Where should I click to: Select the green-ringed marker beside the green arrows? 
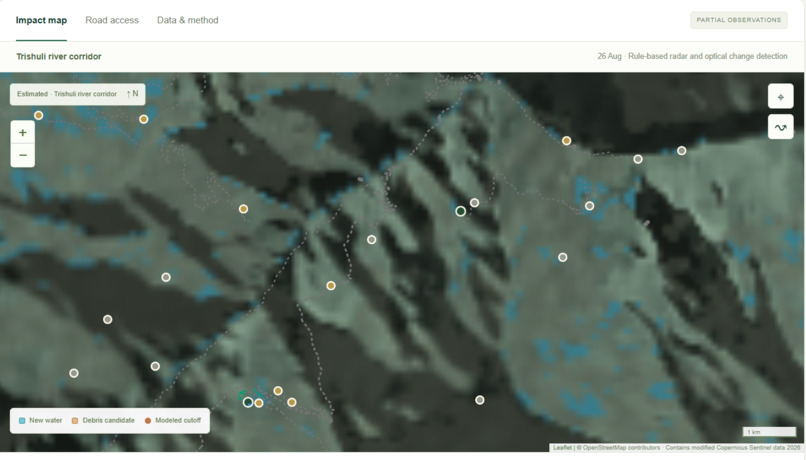[x=248, y=402]
